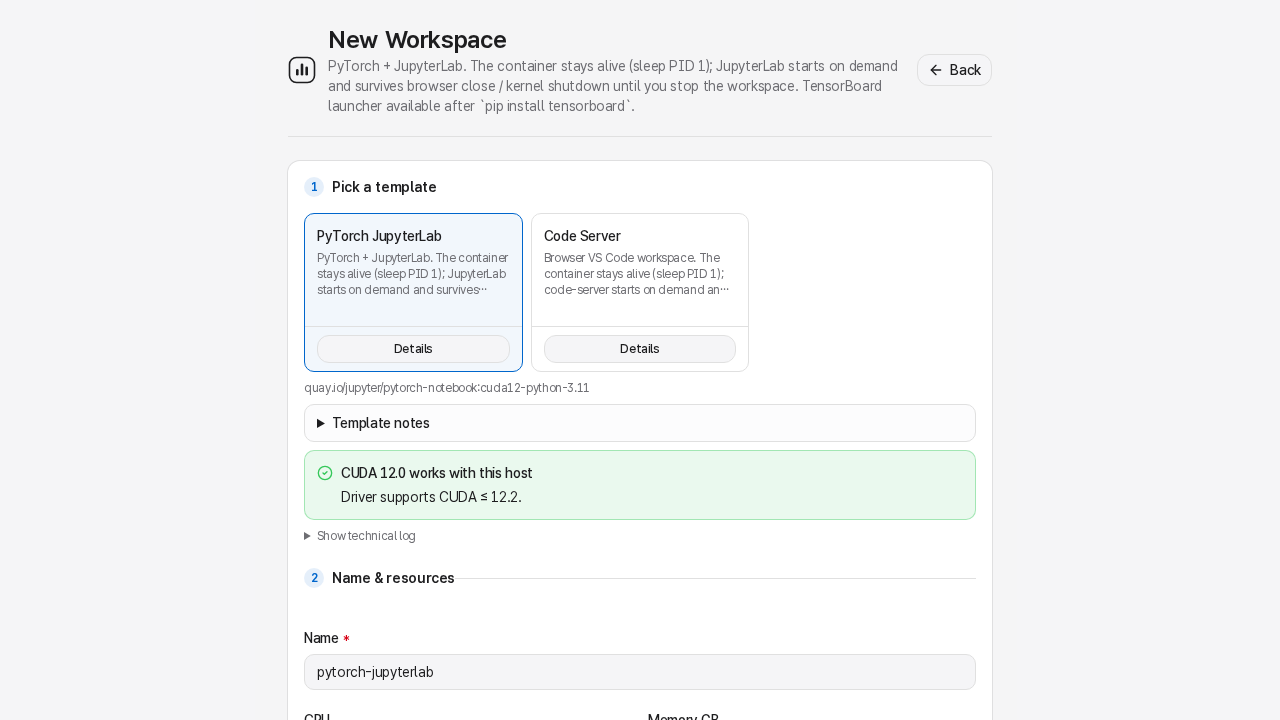This screenshot has width=1280, height=720.
Task: Click the 'CUDA 12.0 works with this host' text
Action: point(437,473)
